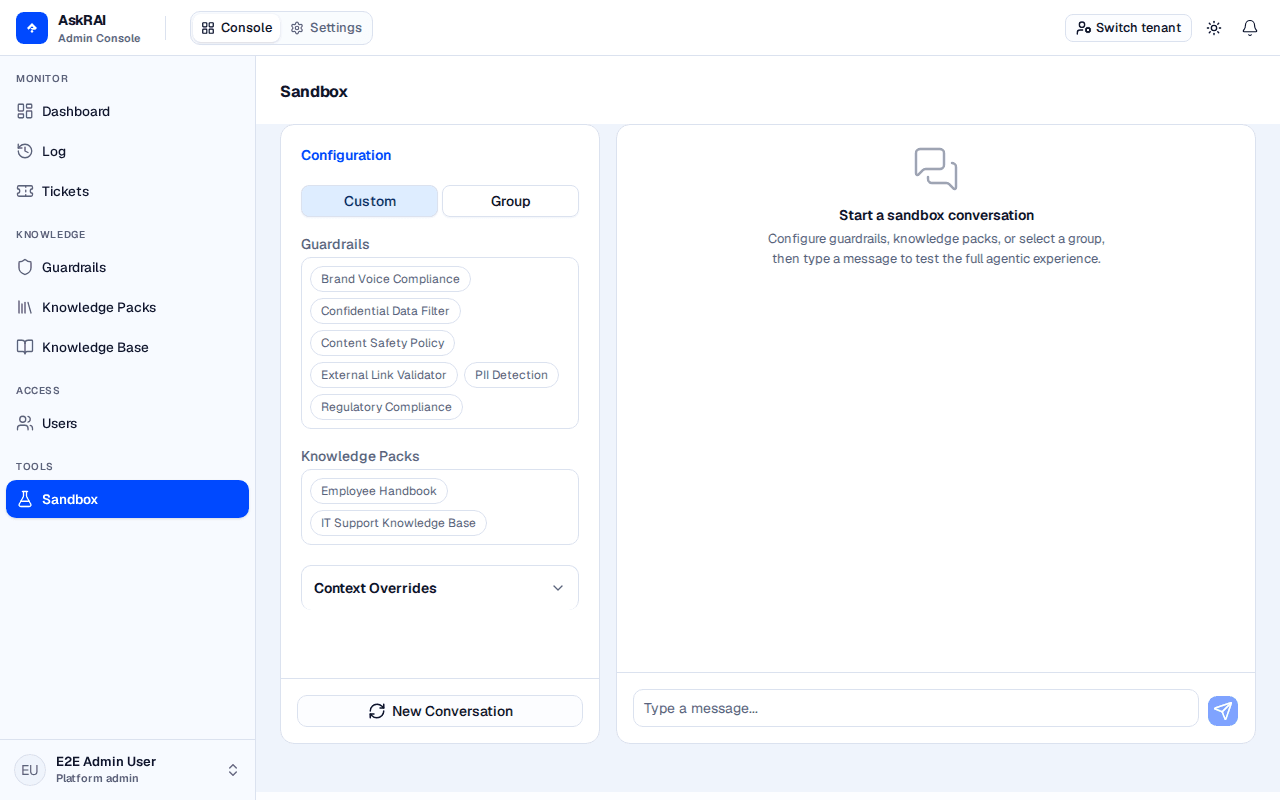The image size is (1280, 800).
Task: Open Guardrails from the sidebar
Action: coord(127,267)
